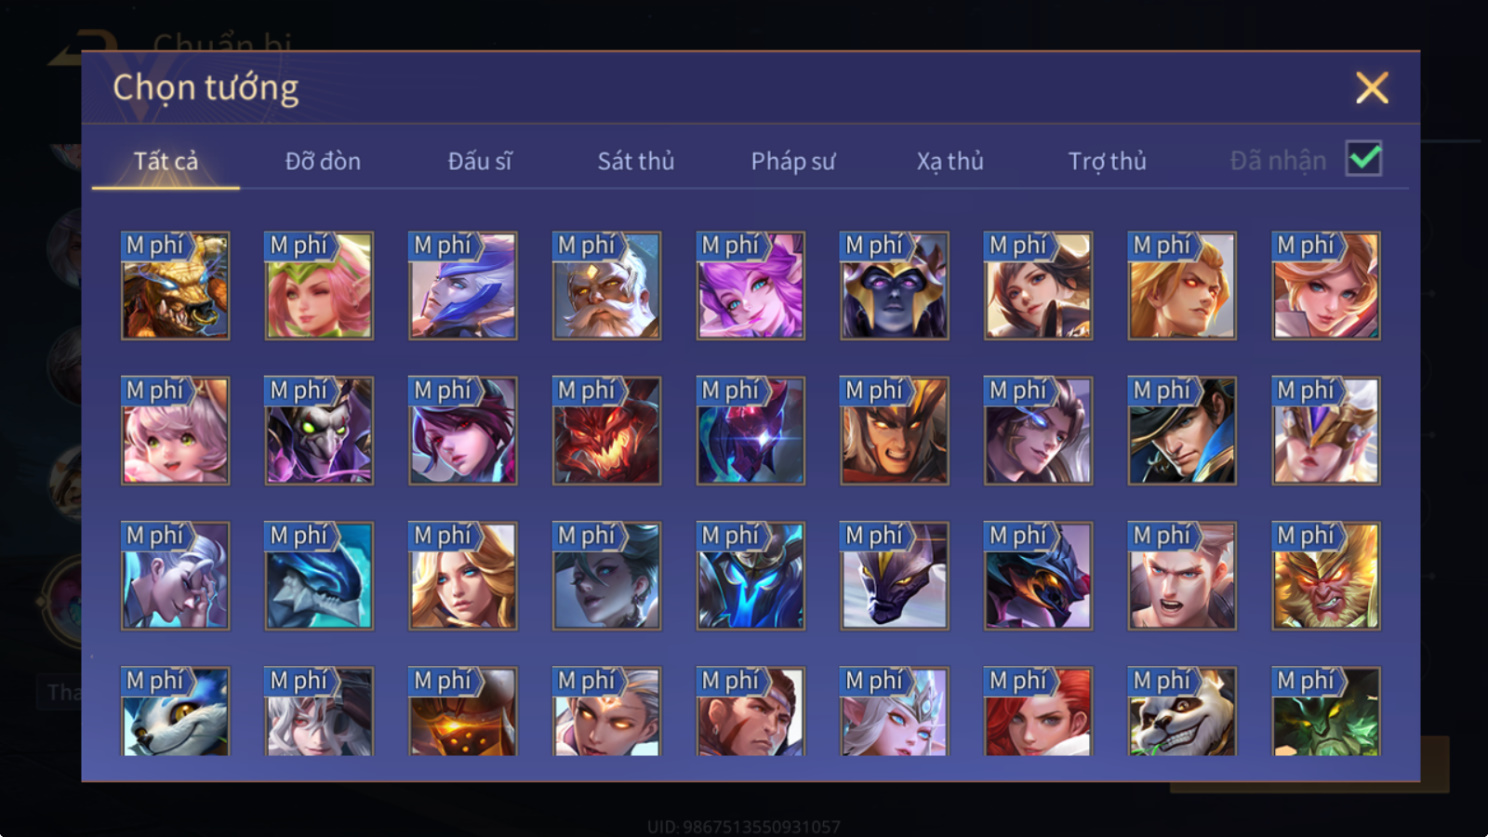Pick the white-bearded old man hero
The image size is (1488, 837).
pos(607,285)
